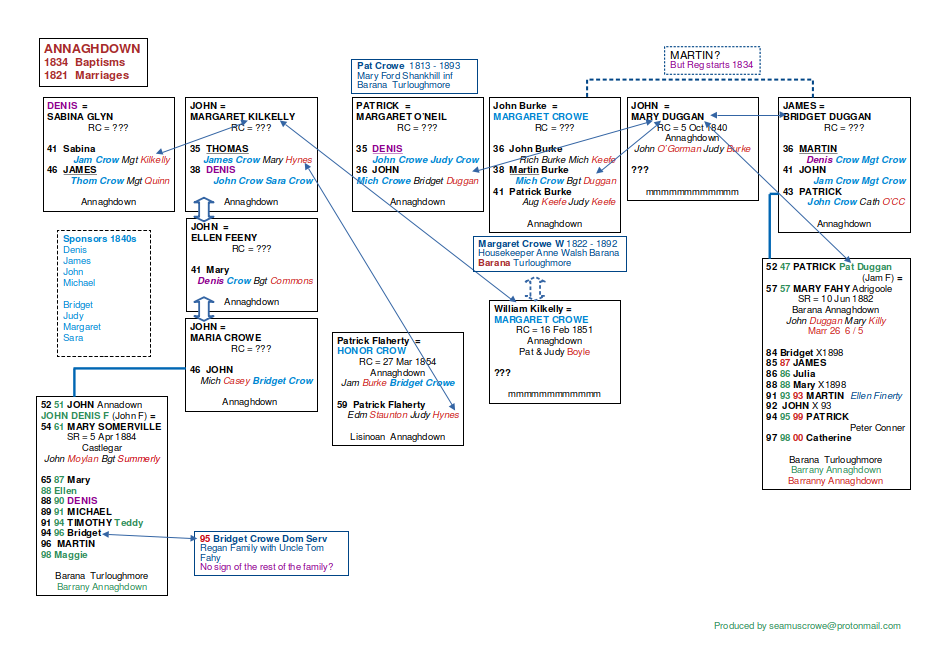Viewport: 950px width, 672px height.
Task: Click the double arrow above the Maria Crowe box
Action: (203, 307)
